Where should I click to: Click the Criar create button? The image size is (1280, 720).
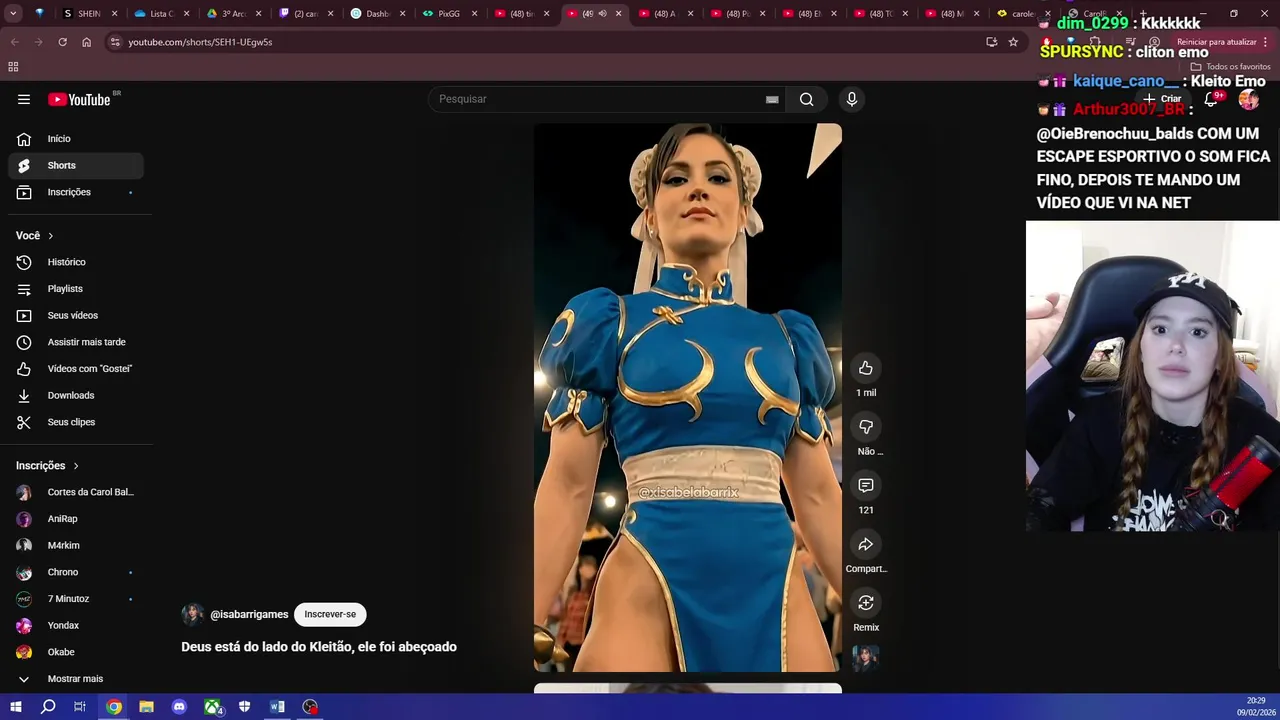click(1164, 99)
